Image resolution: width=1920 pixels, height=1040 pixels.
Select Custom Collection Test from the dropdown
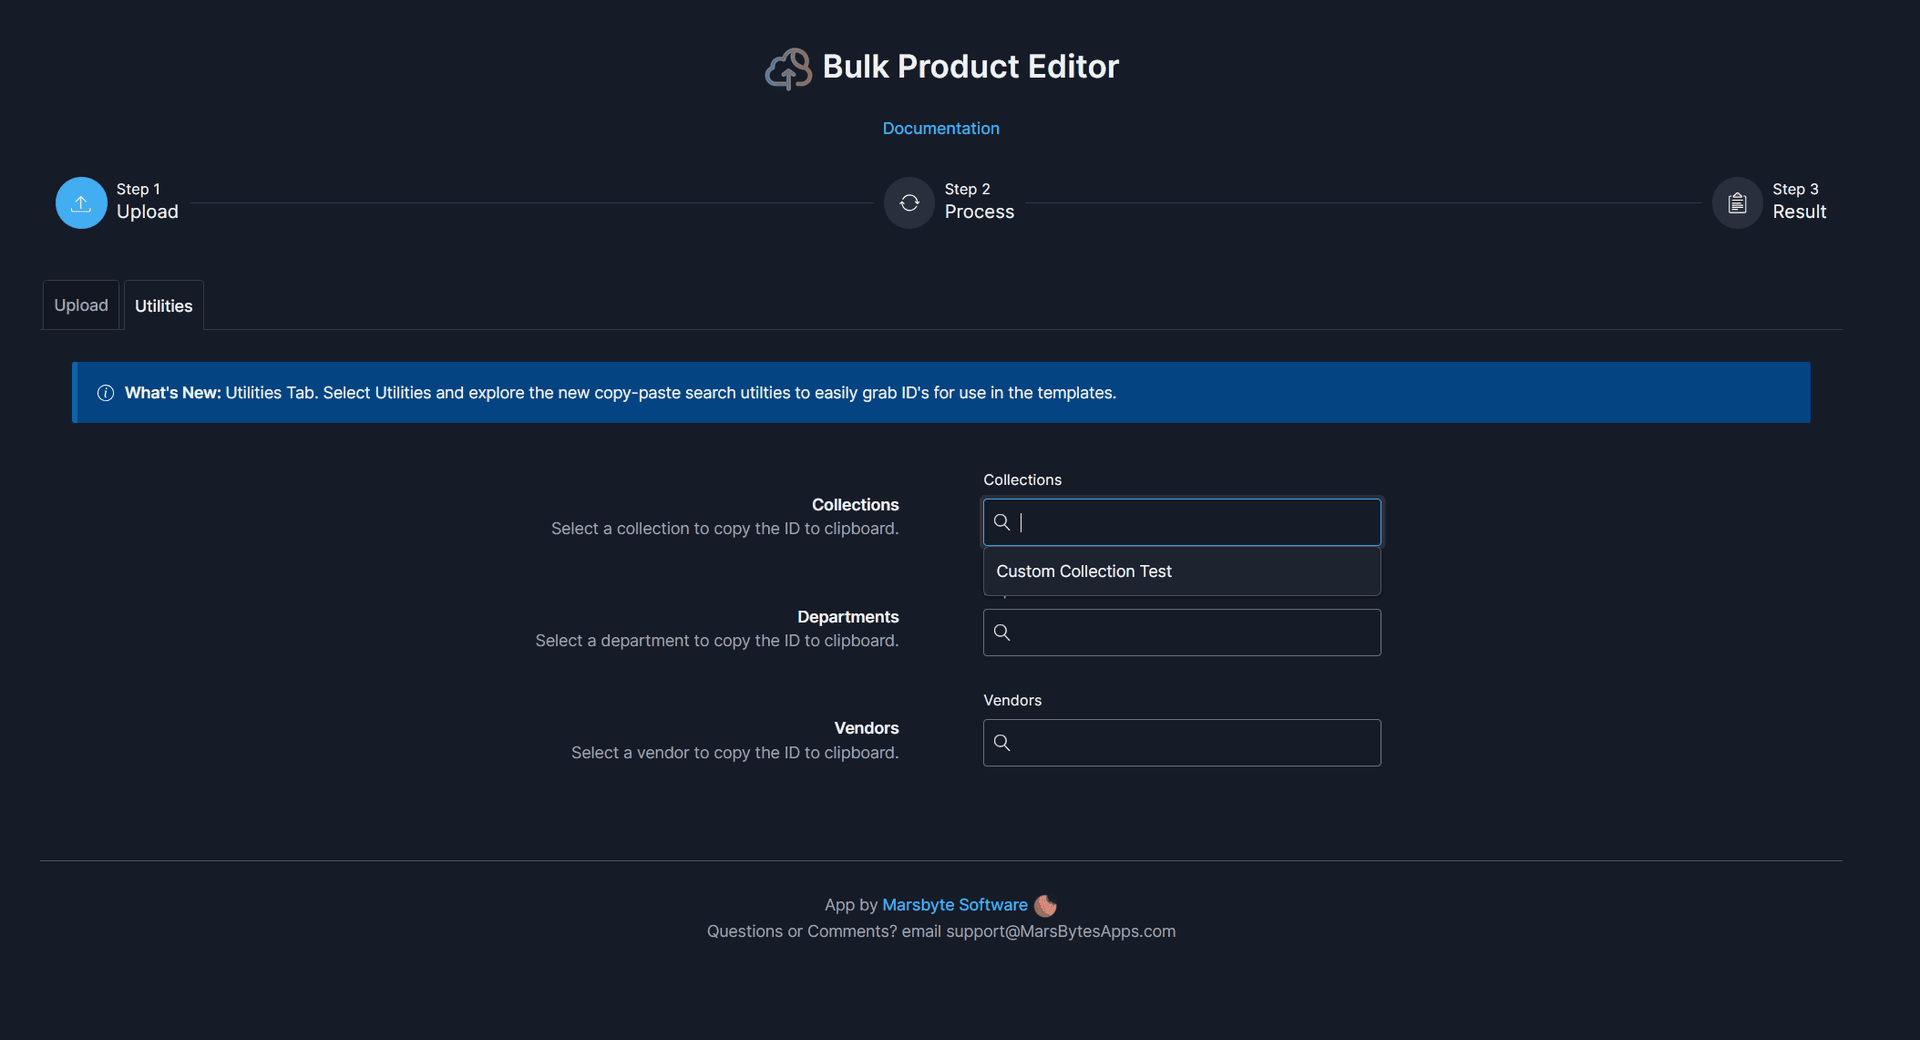point(1083,571)
